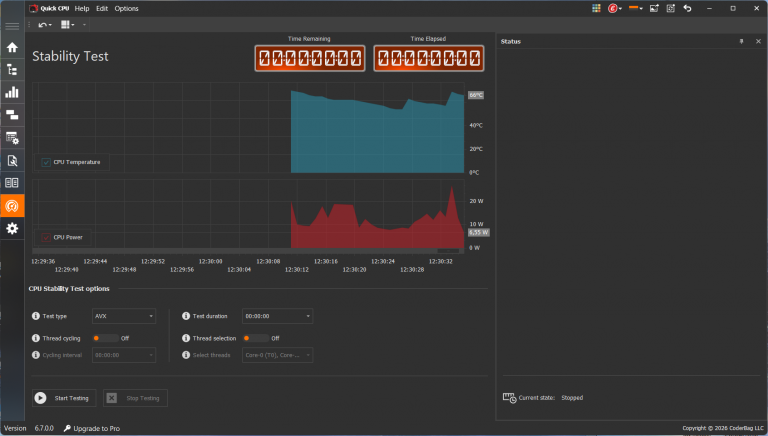Click the undo arrow in title bar
The width and height of the screenshot is (768, 436).
click(x=687, y=8)
